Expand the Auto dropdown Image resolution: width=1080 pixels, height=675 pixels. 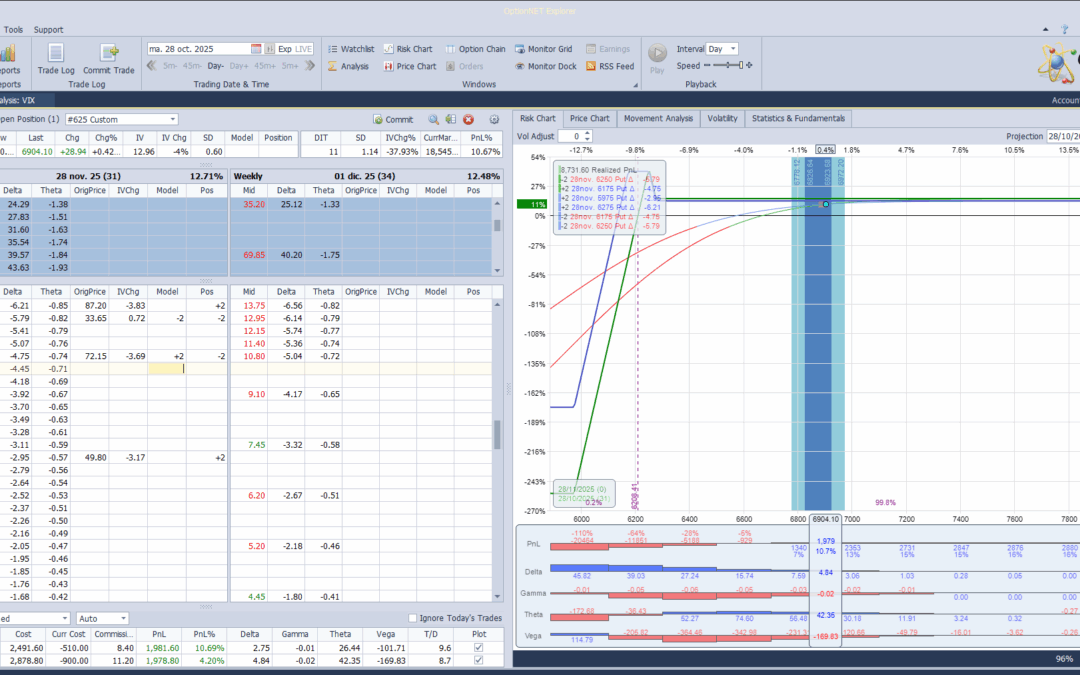pos(103,619)
